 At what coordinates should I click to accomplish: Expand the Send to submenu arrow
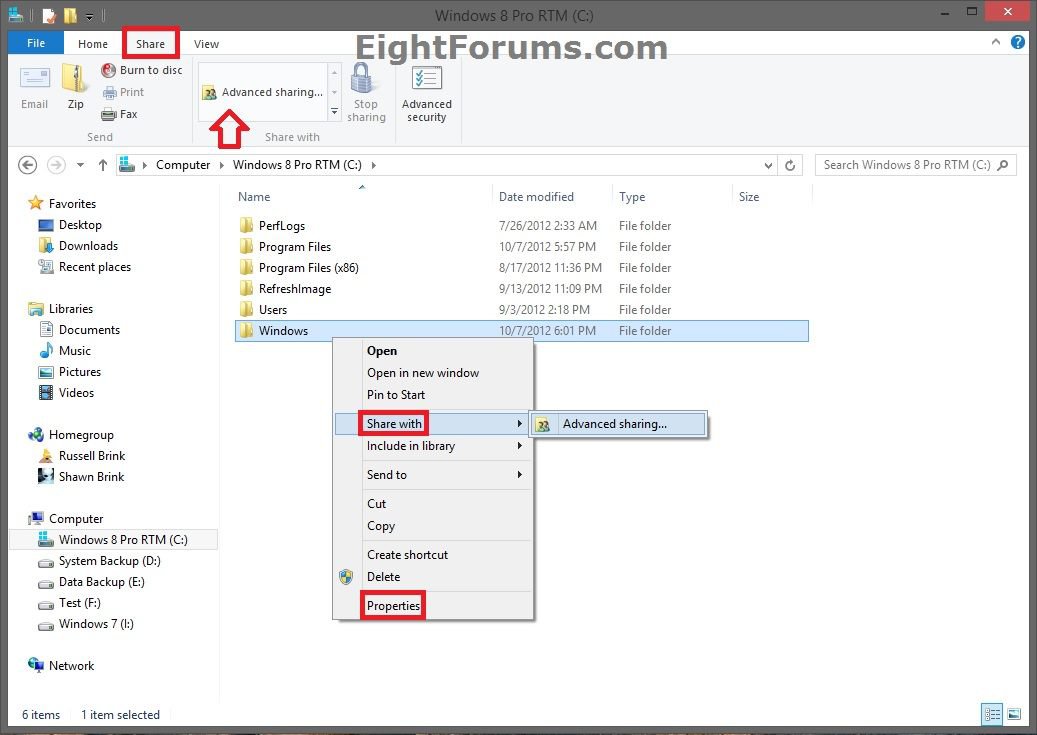pyautogui.click(x=520, y=474)
